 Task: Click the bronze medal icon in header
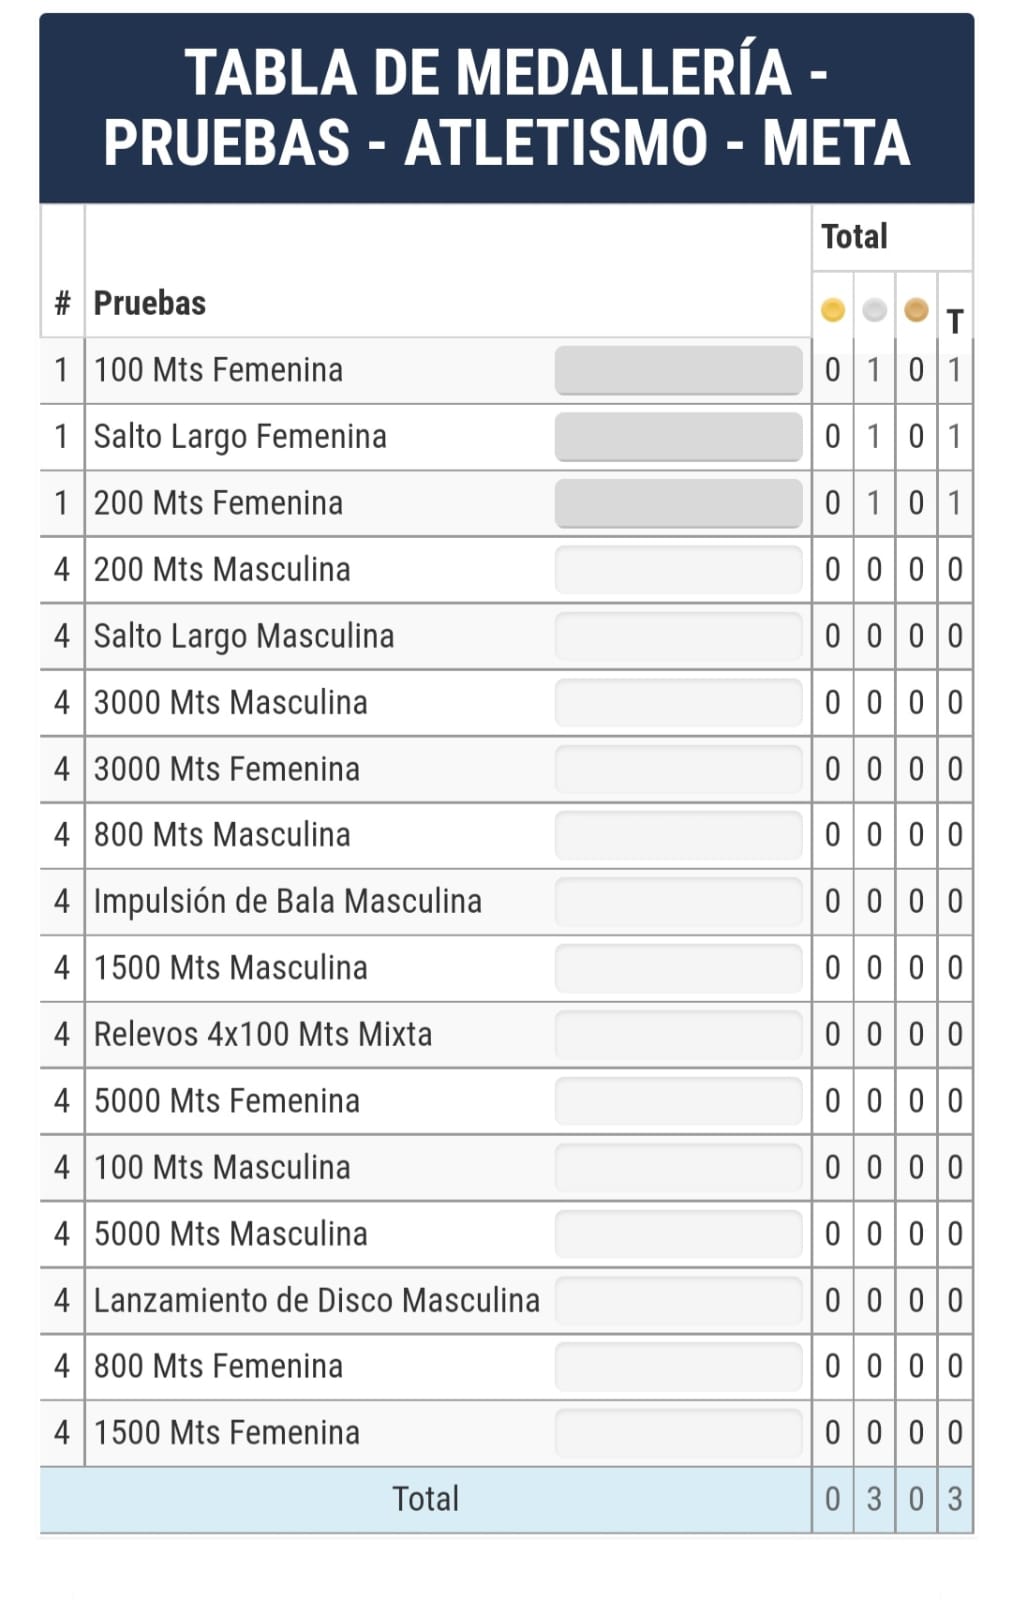916,311
